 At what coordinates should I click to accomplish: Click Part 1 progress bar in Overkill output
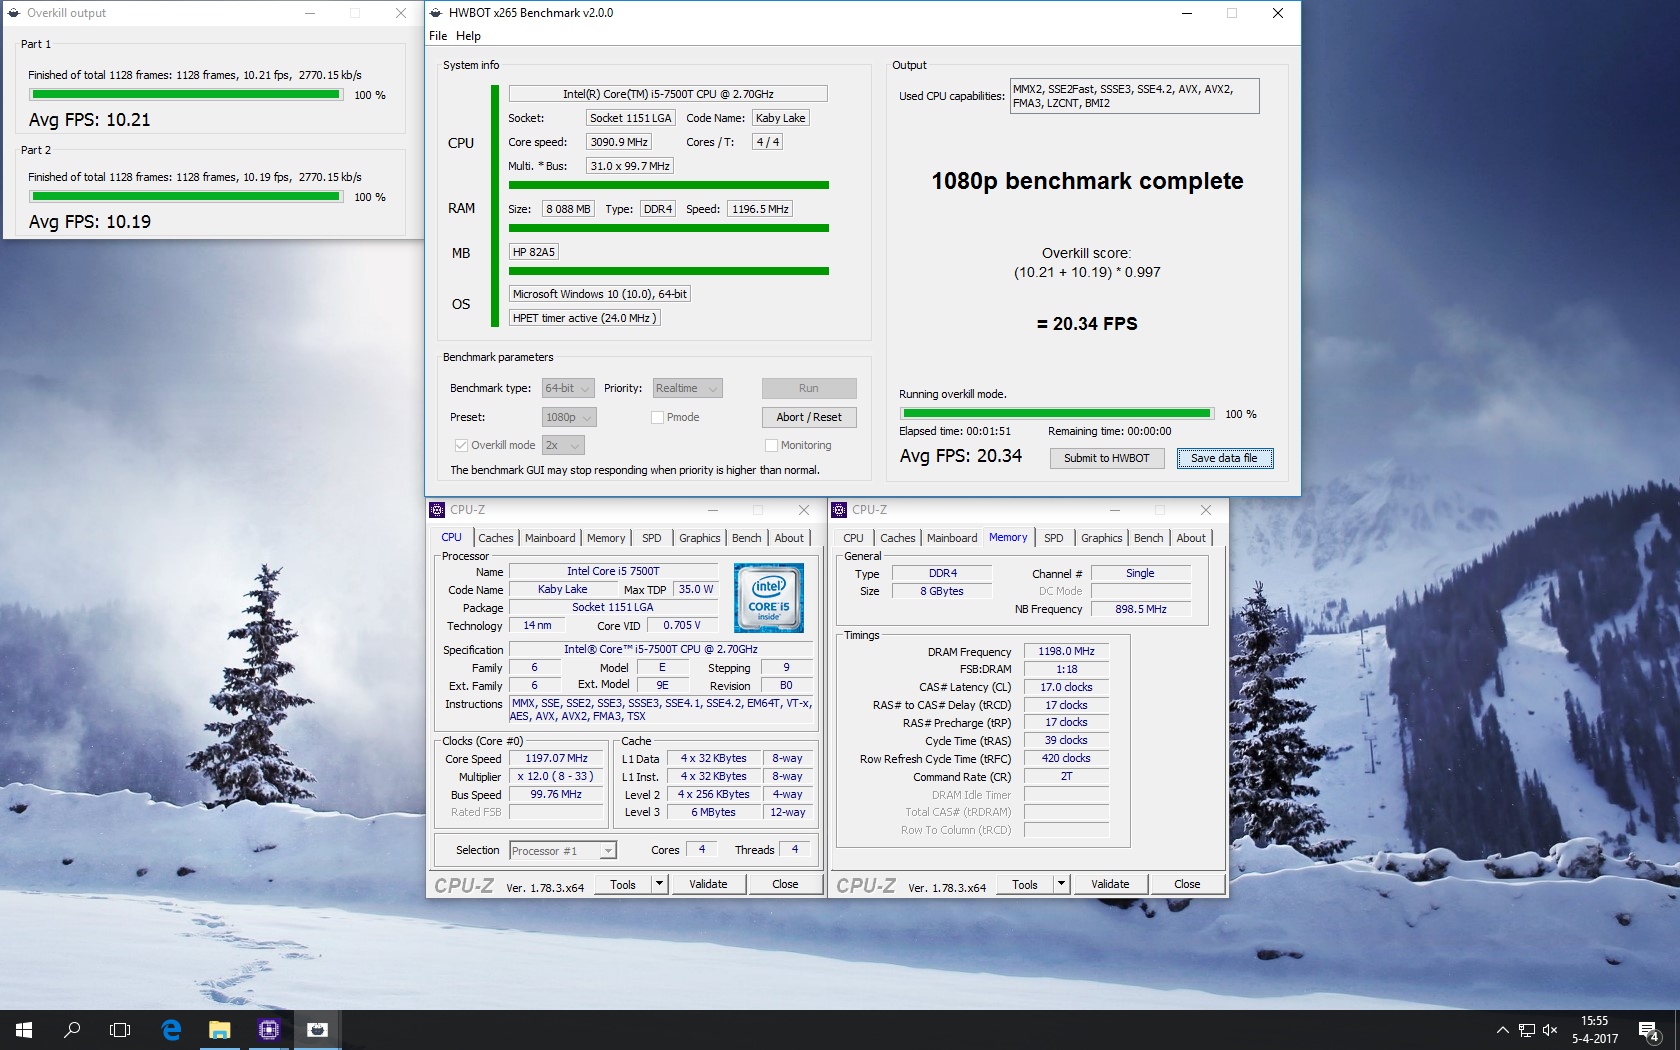pos(186,95)
